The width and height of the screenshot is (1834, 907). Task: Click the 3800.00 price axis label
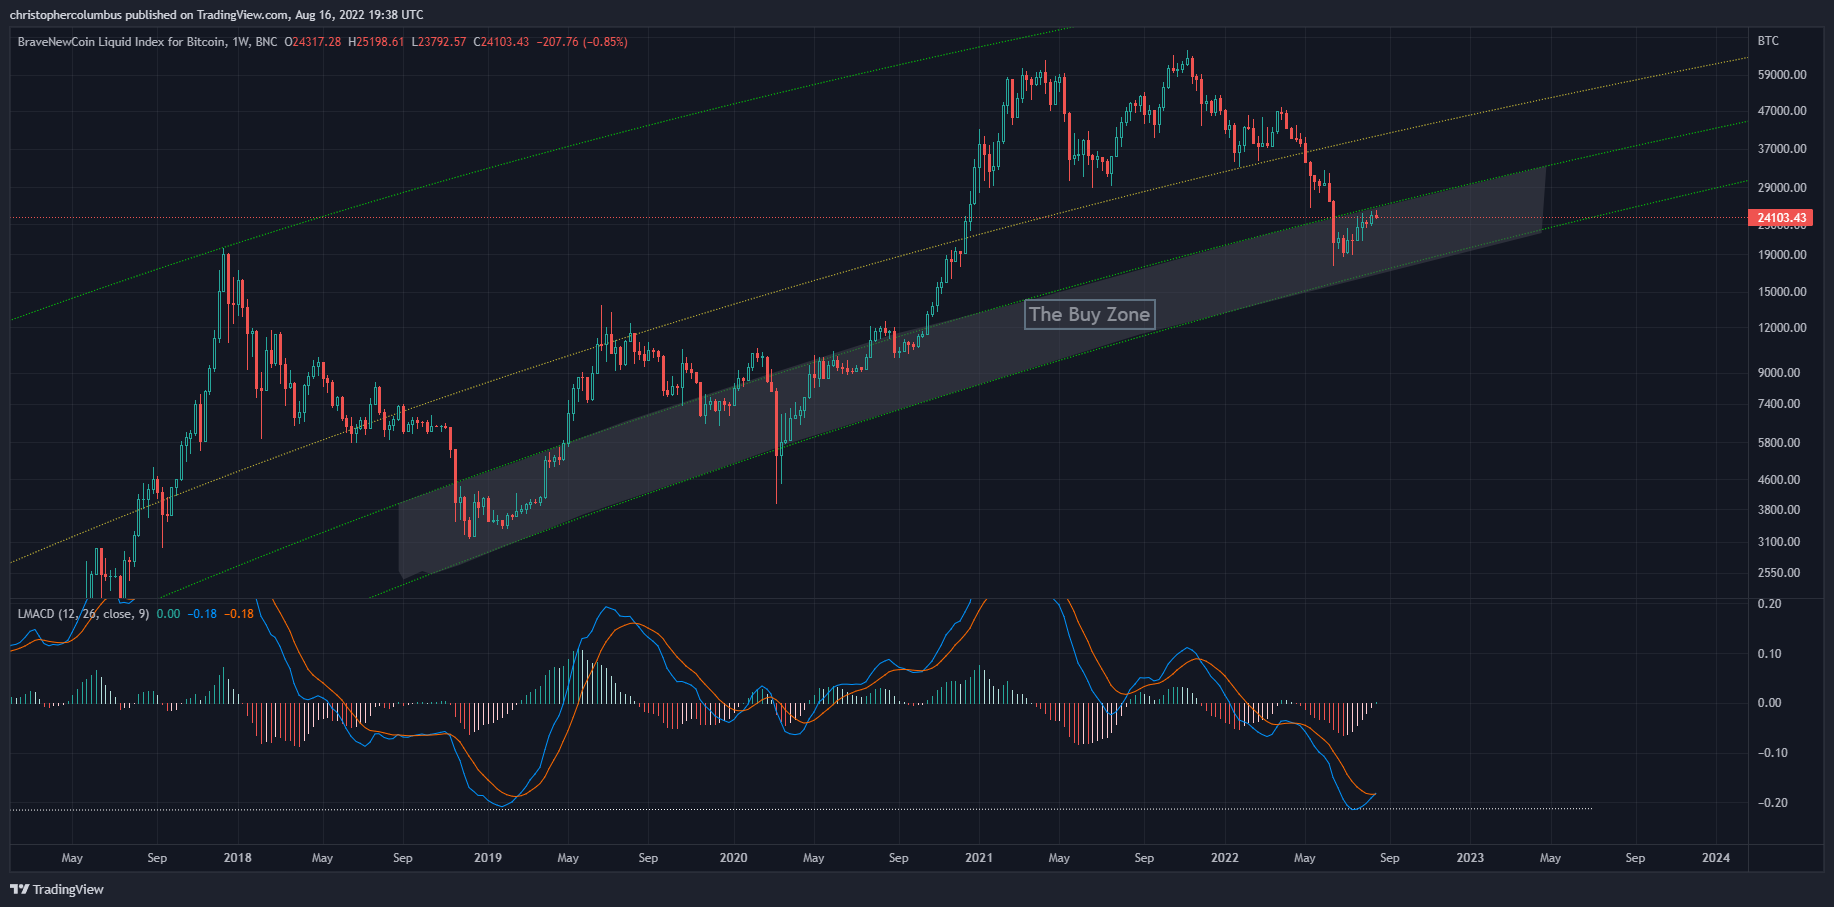tap(1779, 510)
